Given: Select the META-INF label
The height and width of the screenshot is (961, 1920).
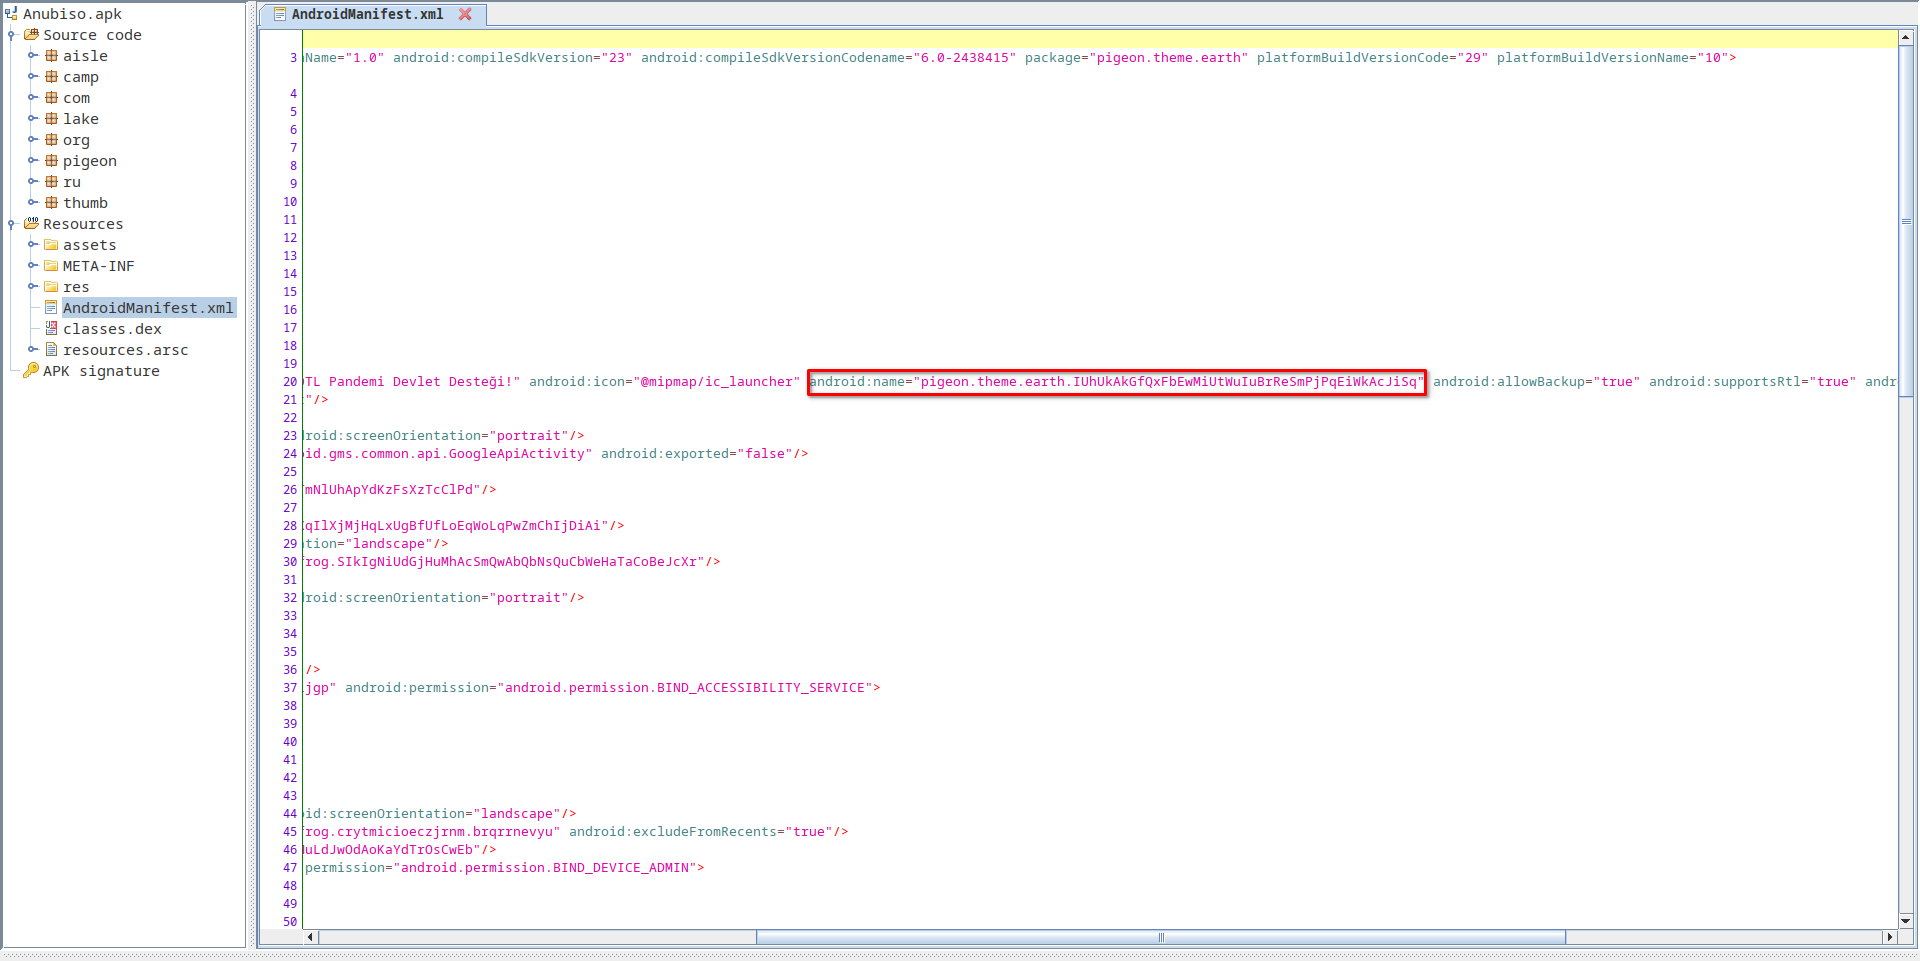Looking at the screenshot, I should click(x=98, y=266).
